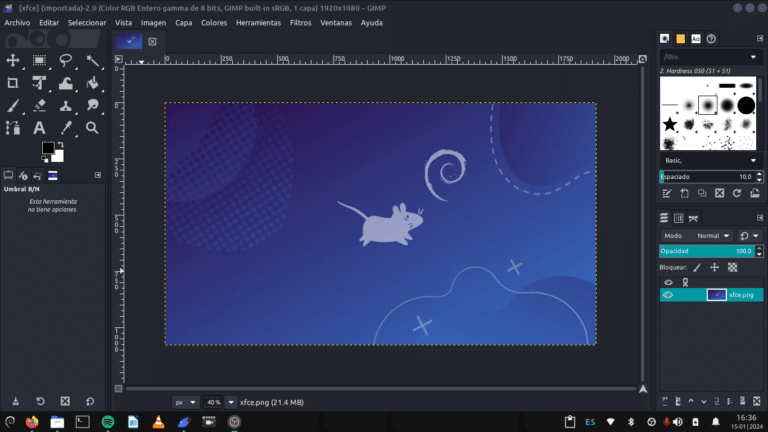Duplicate the selected brush

click(x=702, y=193)
